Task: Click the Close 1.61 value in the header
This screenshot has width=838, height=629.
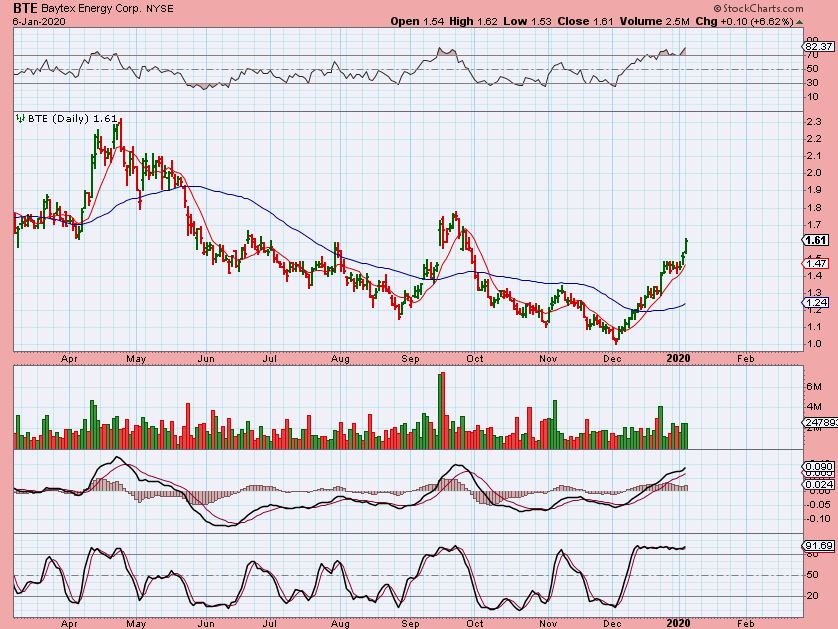Action: [585, 21]
